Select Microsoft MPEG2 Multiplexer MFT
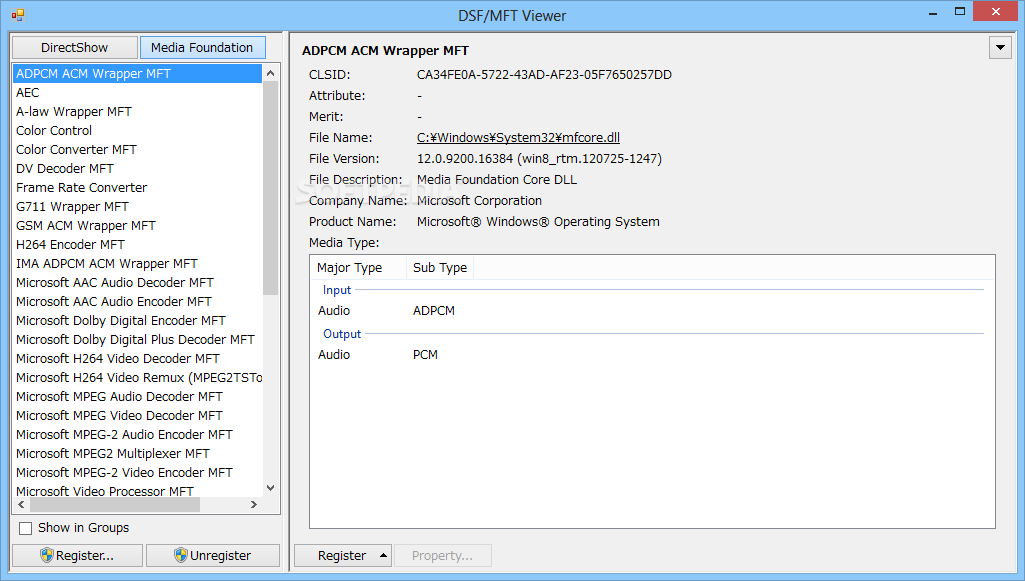 (x=137, y=453)
